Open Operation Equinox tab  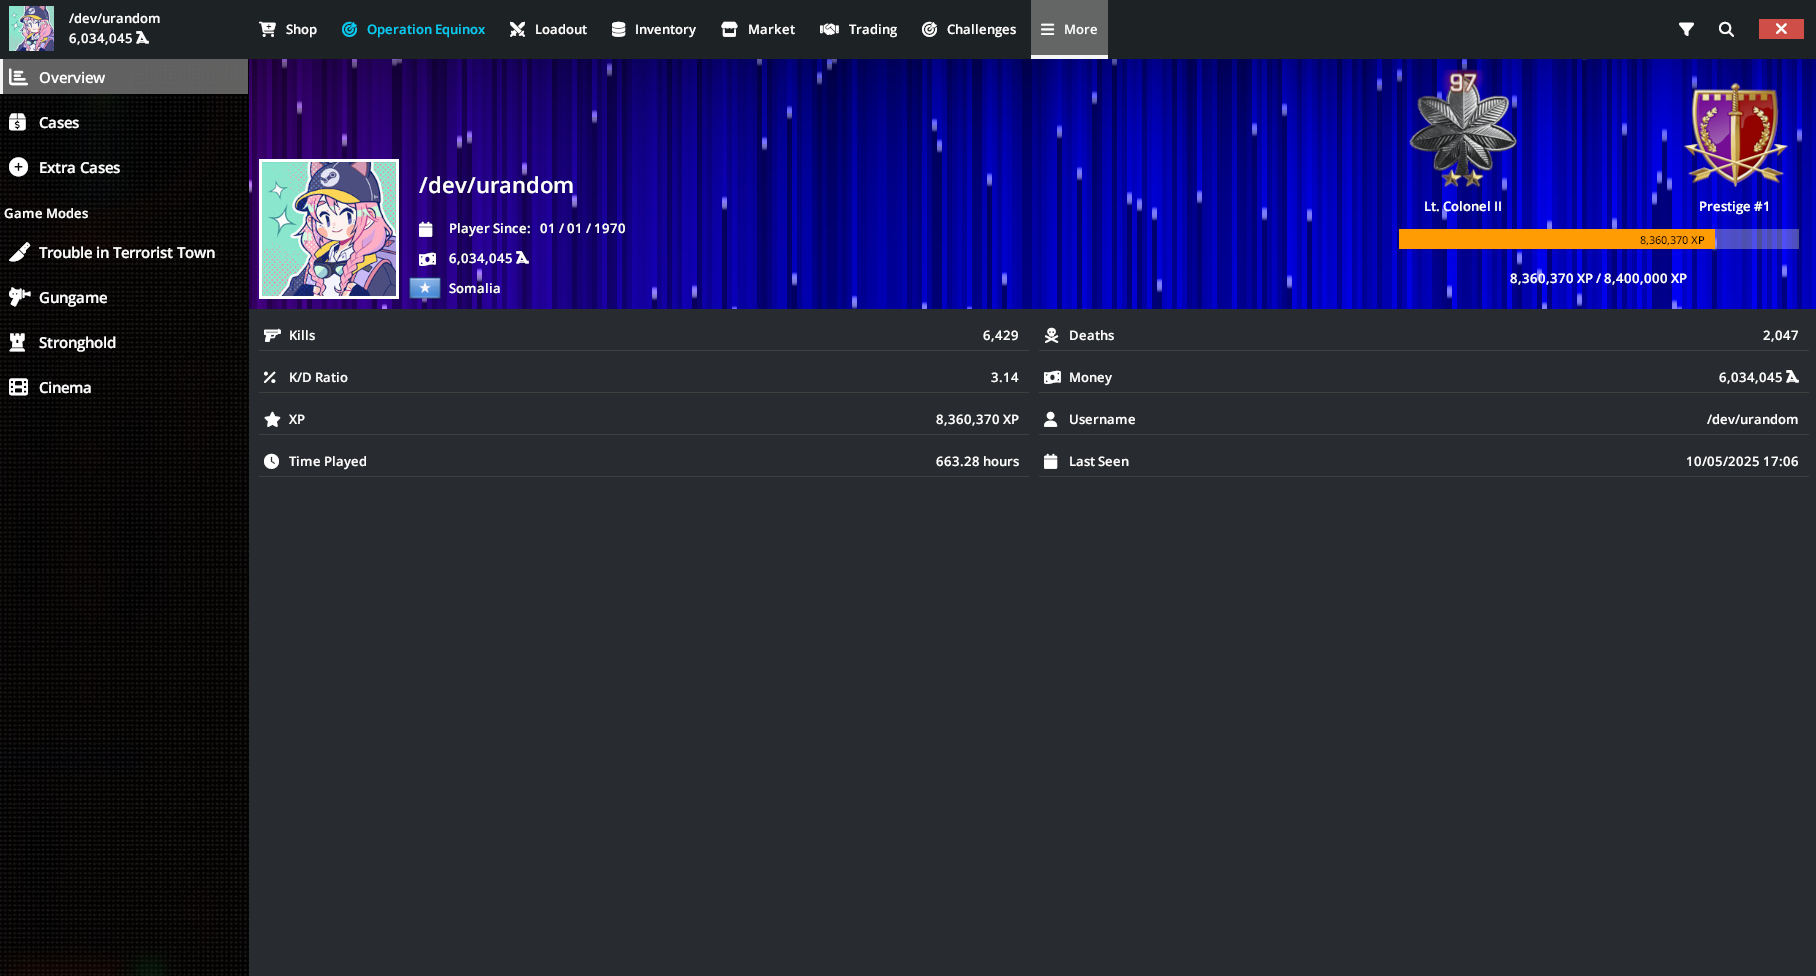tap(413, 29)
